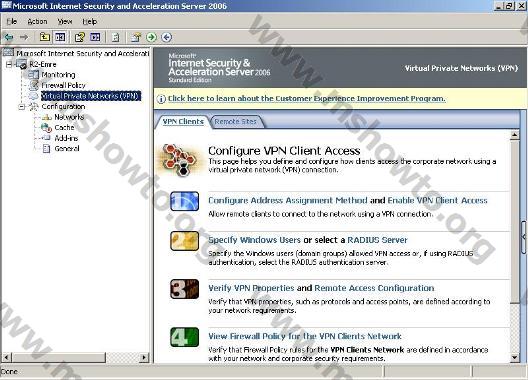Open the Help menu

90,22
